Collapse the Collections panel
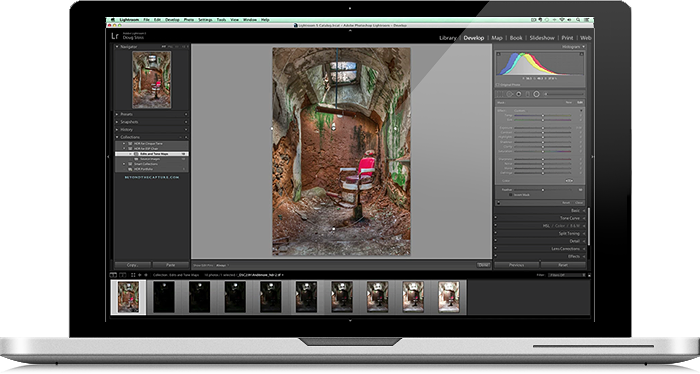Viewport: 700px width, 374px height. 117,137
